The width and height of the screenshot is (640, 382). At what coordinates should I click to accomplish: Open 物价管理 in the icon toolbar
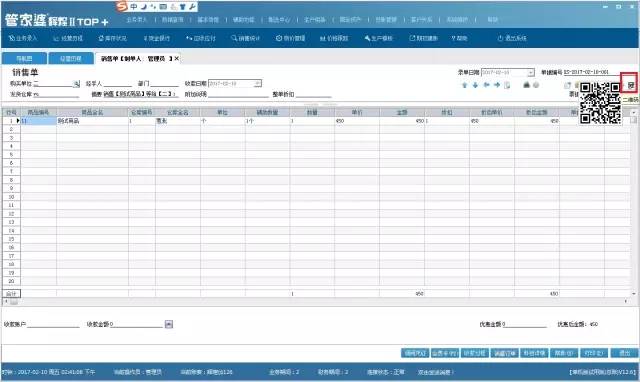[x=290, y=38]
